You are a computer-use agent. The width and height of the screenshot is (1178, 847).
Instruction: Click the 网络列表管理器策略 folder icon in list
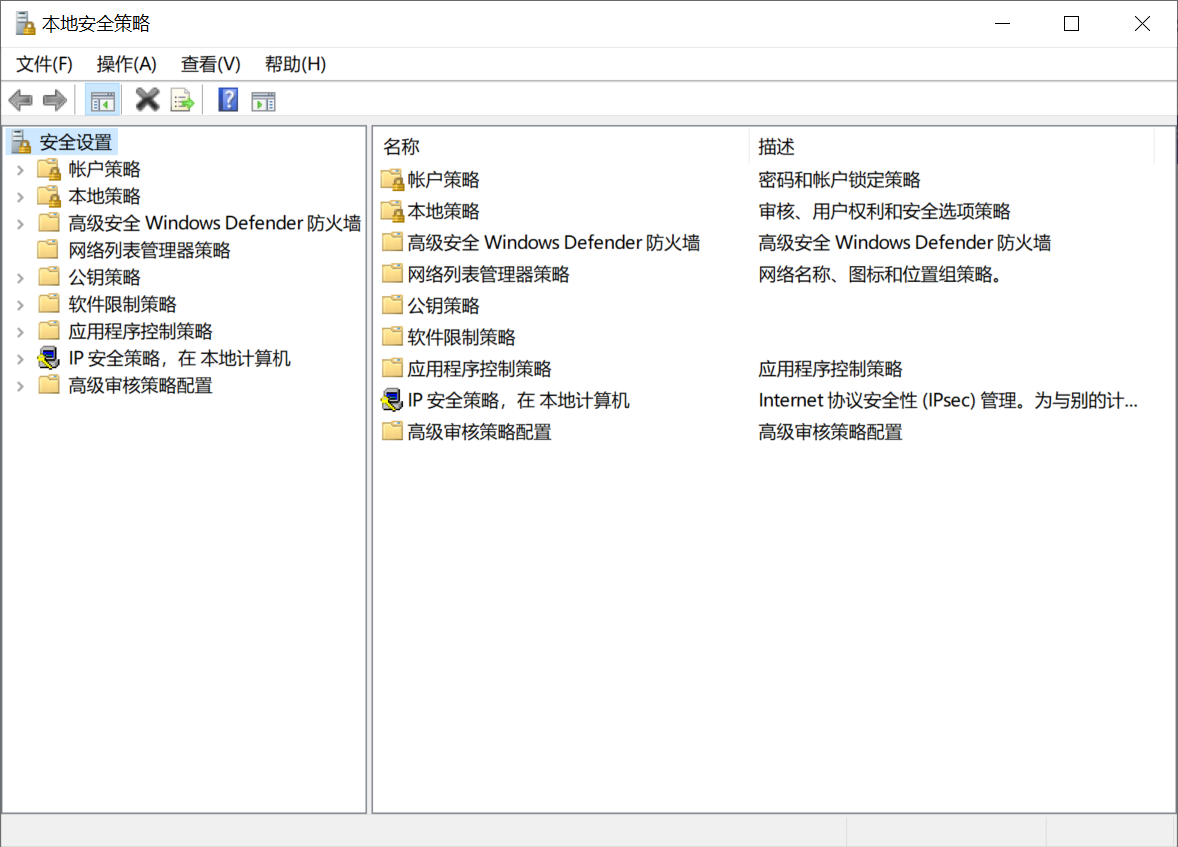[392, 274]
